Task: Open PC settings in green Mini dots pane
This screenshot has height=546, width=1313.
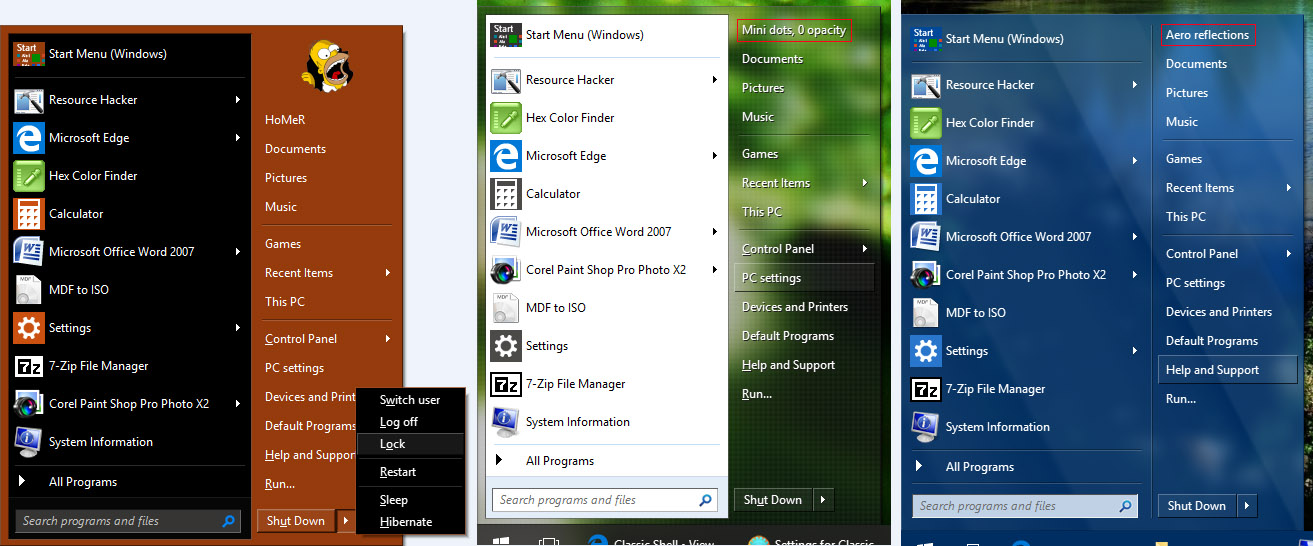Action: (804, 278)
